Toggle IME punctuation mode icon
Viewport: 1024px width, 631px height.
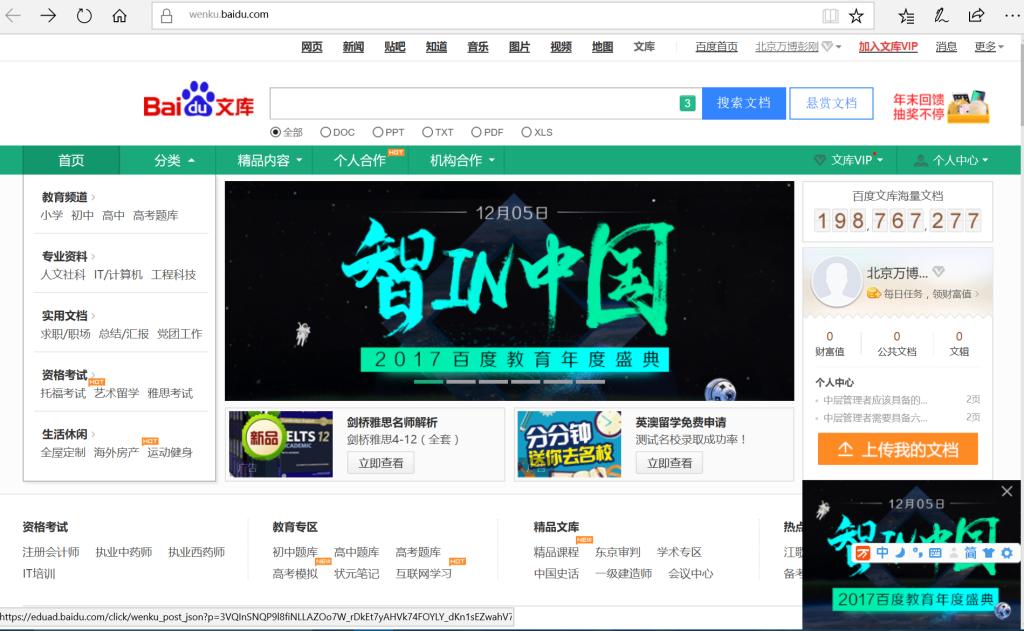[918, 553]
